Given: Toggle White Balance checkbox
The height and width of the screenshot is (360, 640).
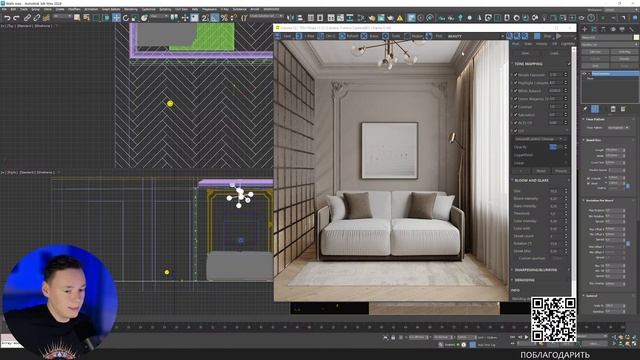Looking at the screenshot, I should tap(516, 91).
